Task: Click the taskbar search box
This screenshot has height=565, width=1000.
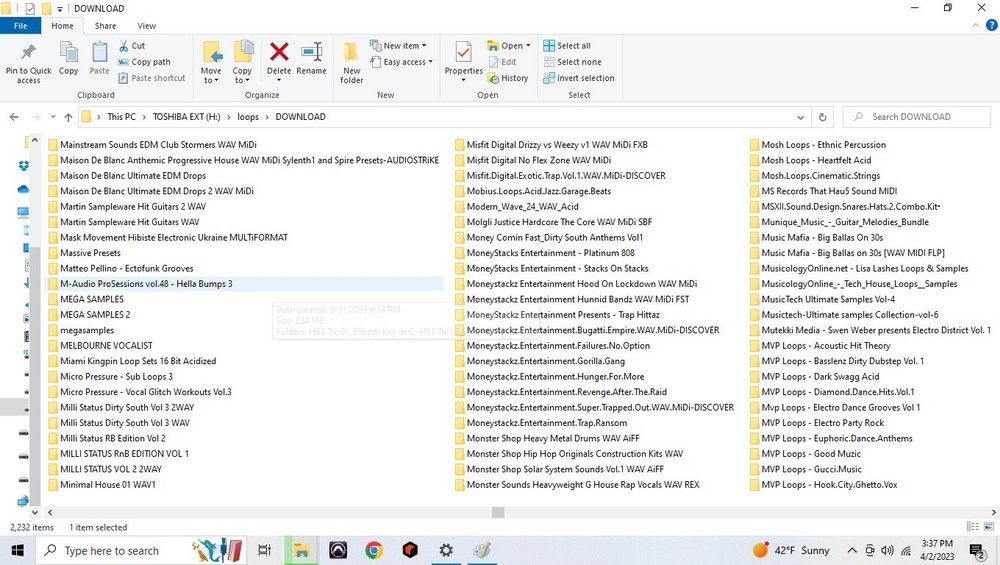Action: (141, 550)
